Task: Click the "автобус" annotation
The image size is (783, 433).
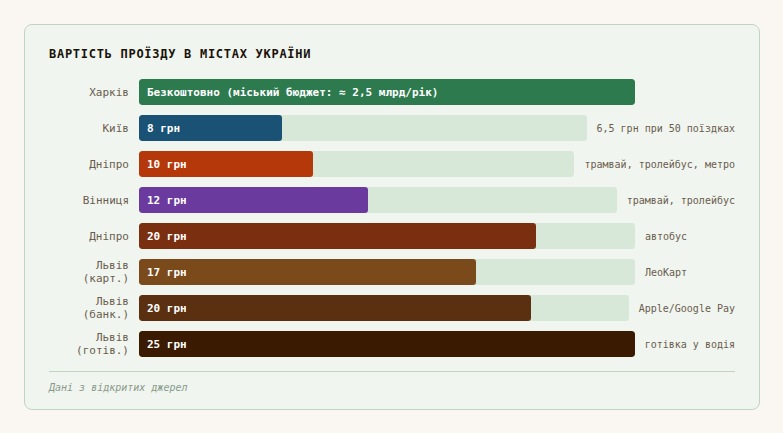Action: [666, 236]
